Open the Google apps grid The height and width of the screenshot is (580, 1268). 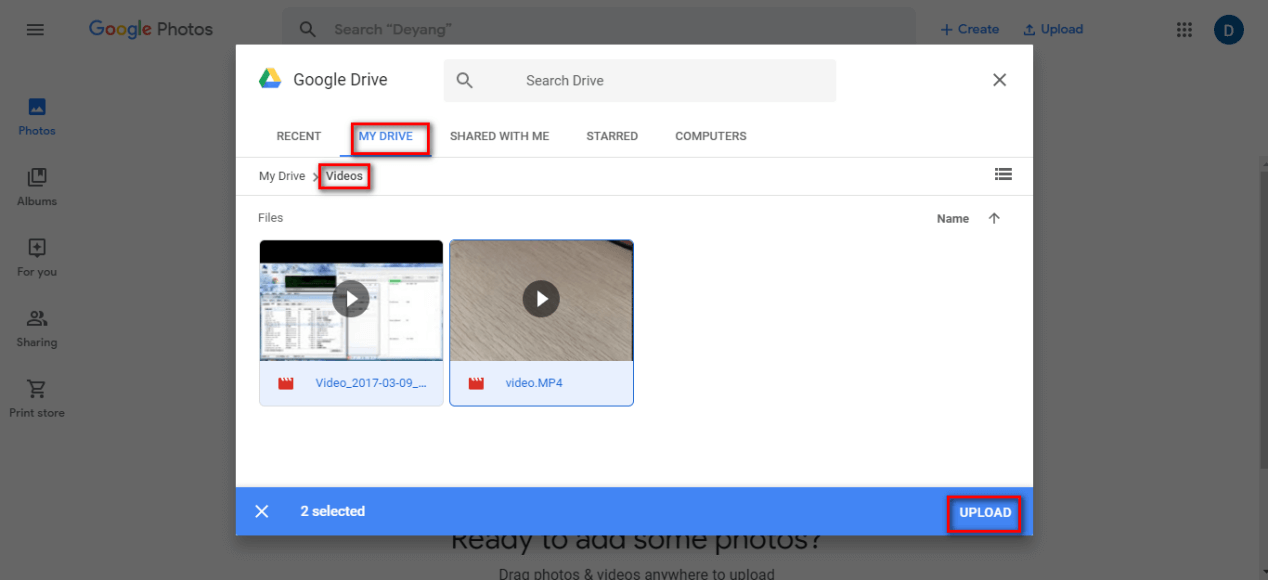point(1184,30)
